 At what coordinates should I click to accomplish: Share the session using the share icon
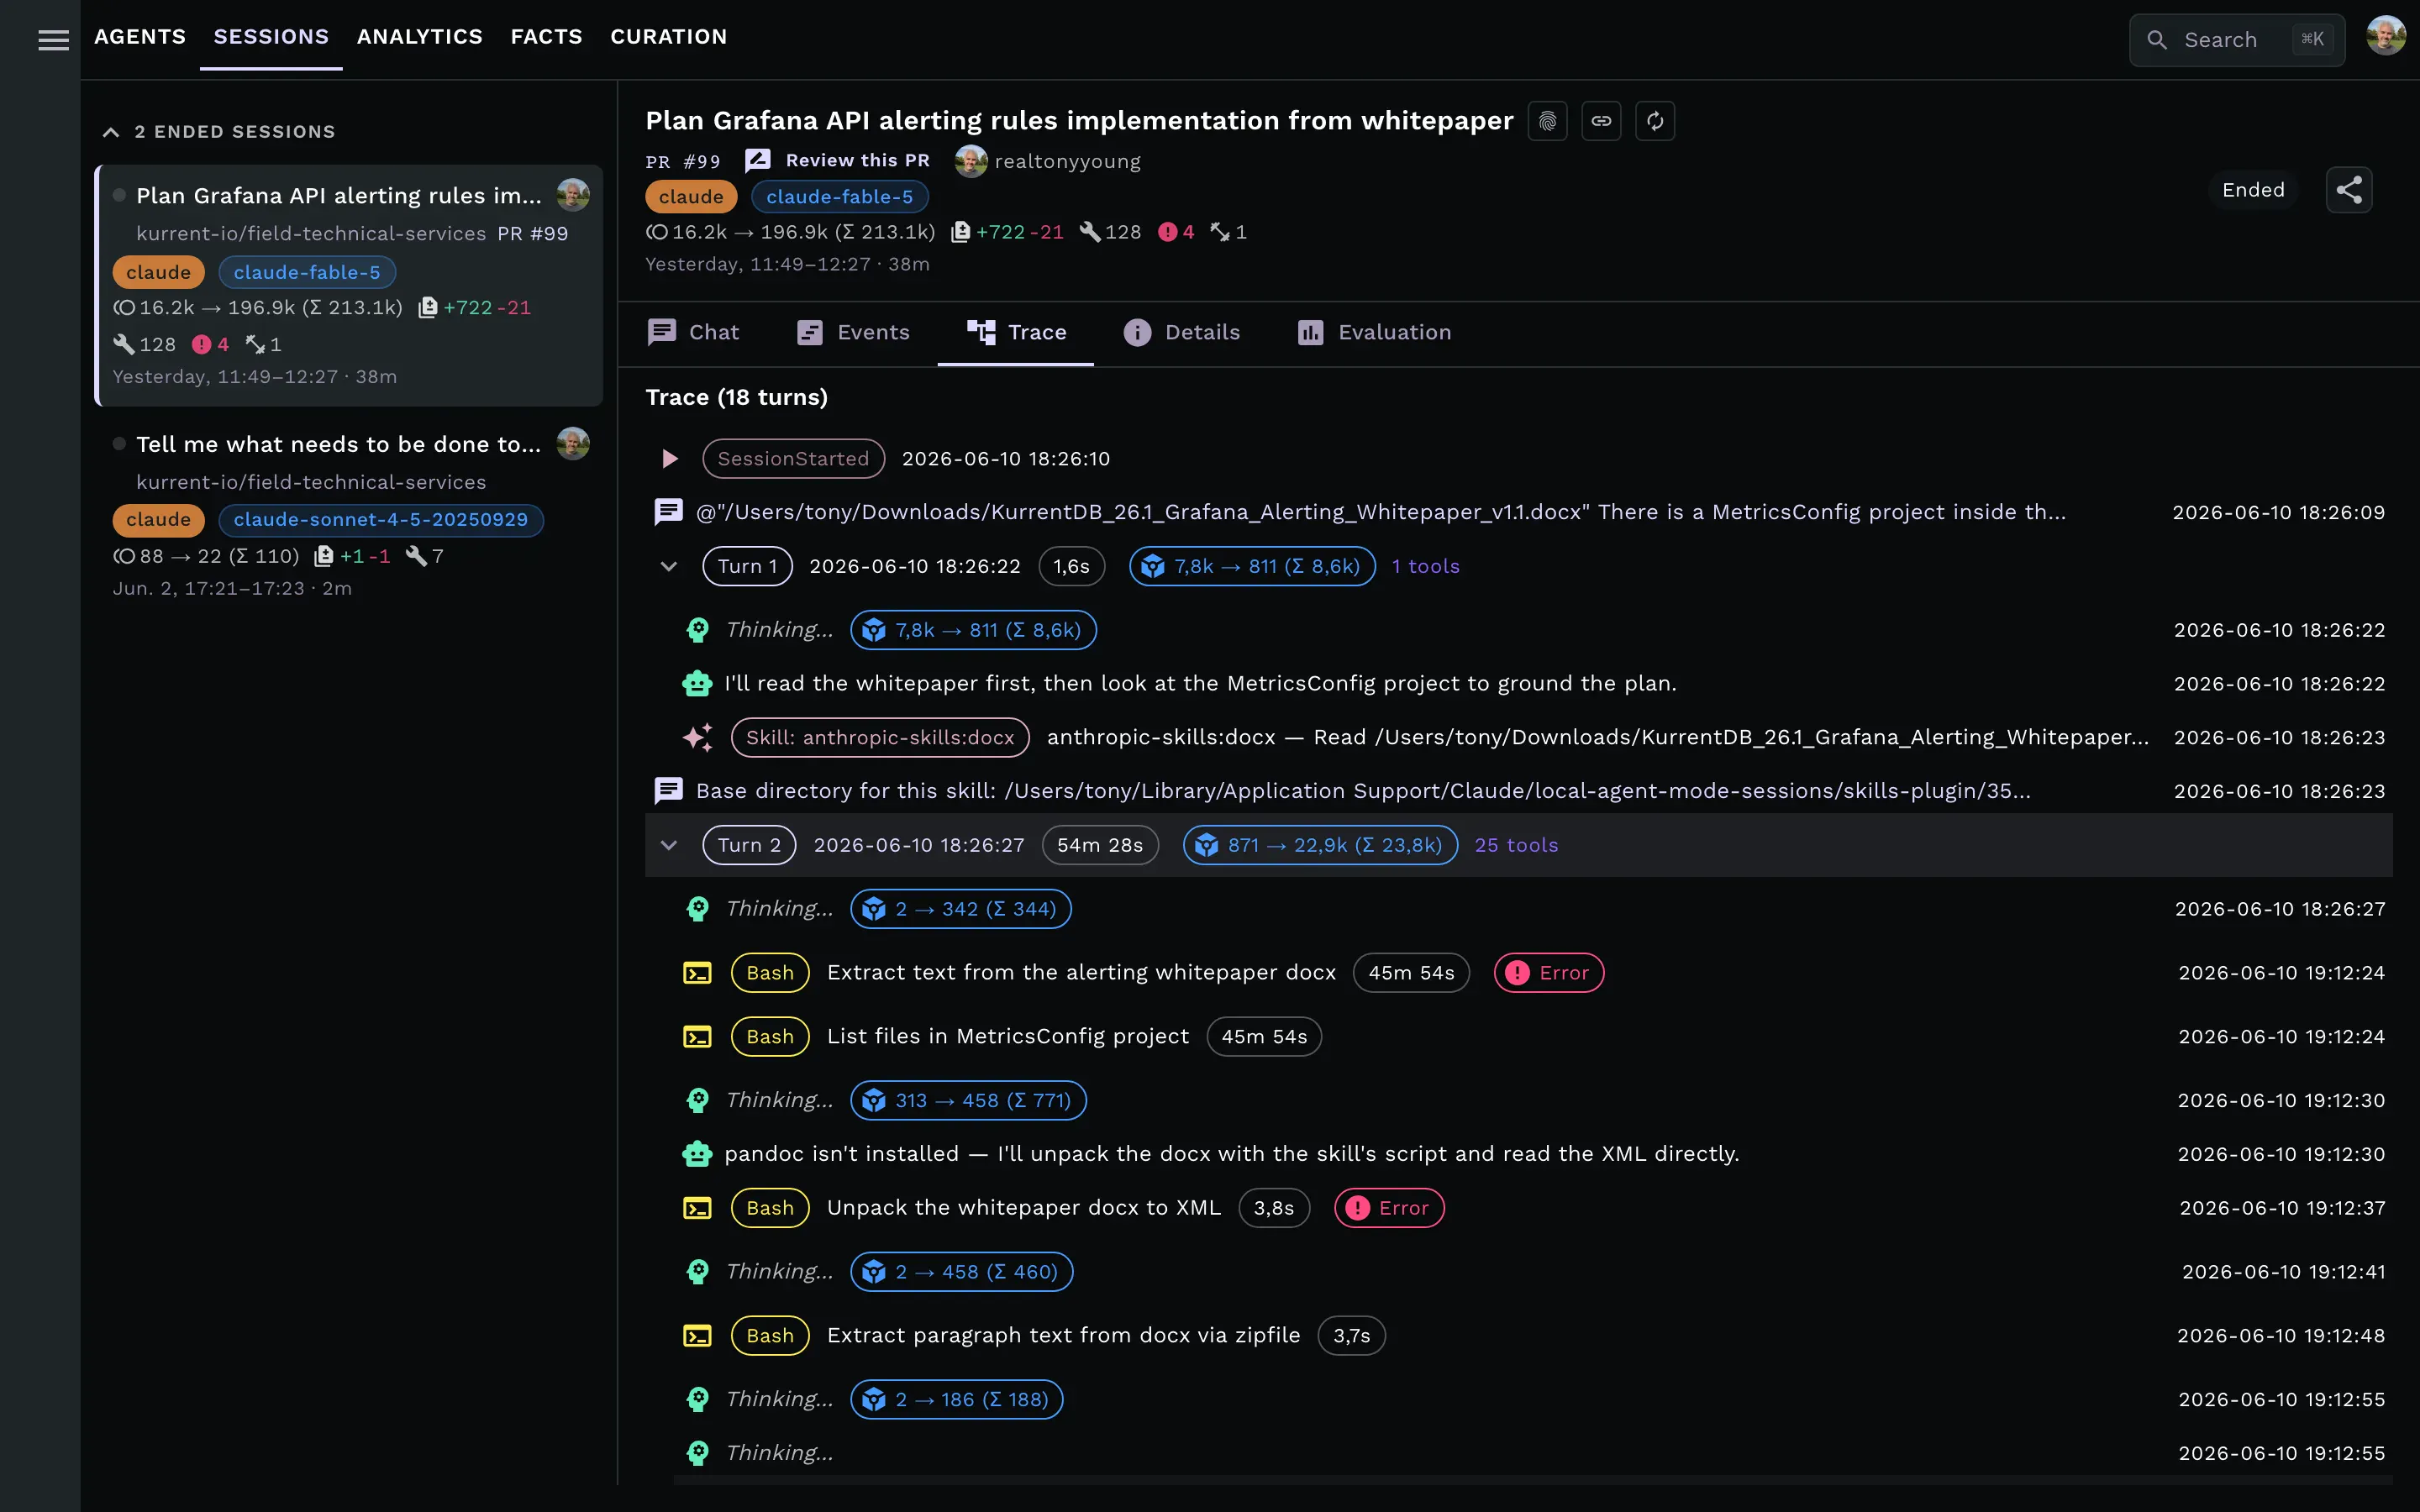(x=2349, y=190)
